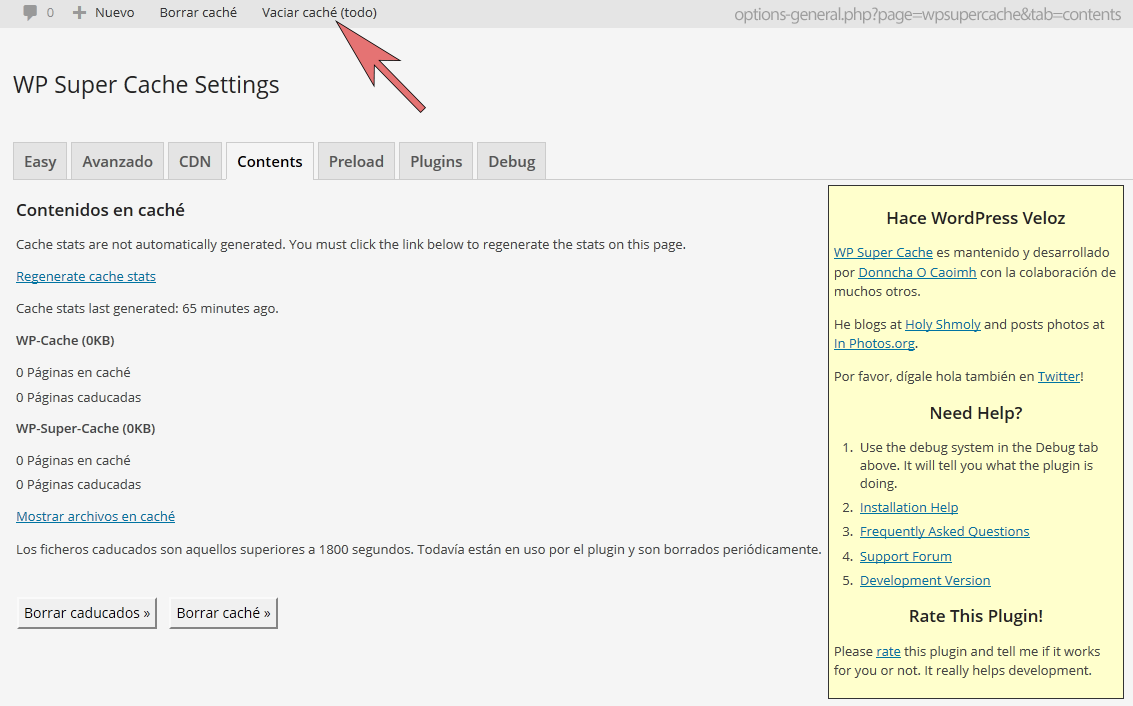Open the In Photos.org link
1133x706 pixels.
tap(874, 343)
